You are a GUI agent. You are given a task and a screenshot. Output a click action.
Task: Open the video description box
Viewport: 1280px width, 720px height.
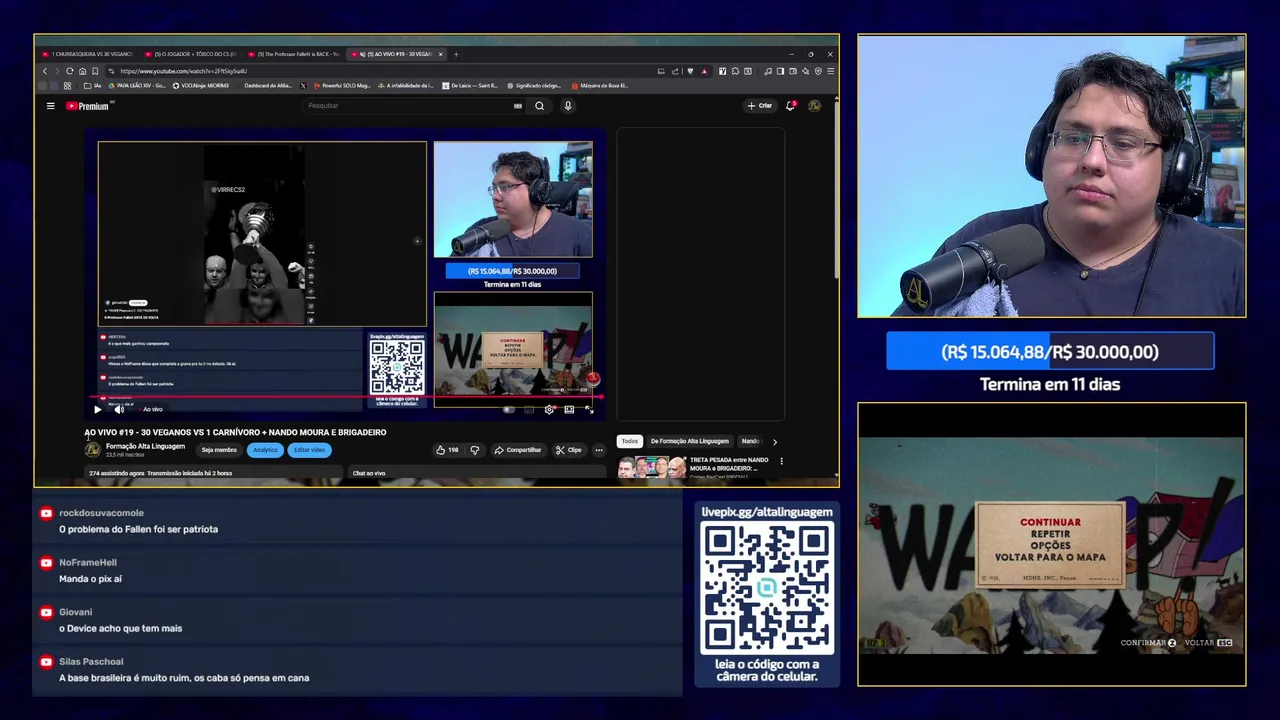pyautogui.click(x=214, y=473)
